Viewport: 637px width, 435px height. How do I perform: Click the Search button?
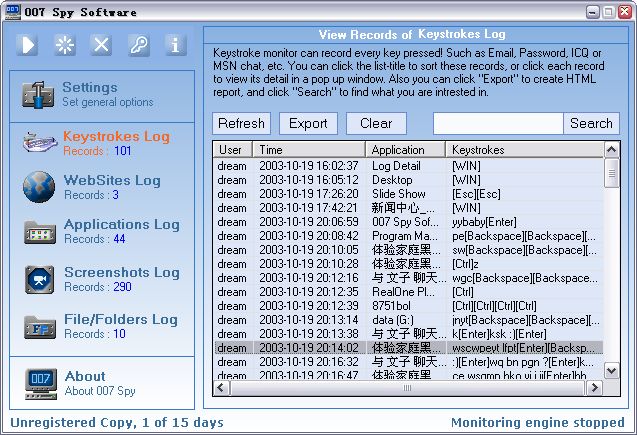pyautogui.click(x=591, y=123)
